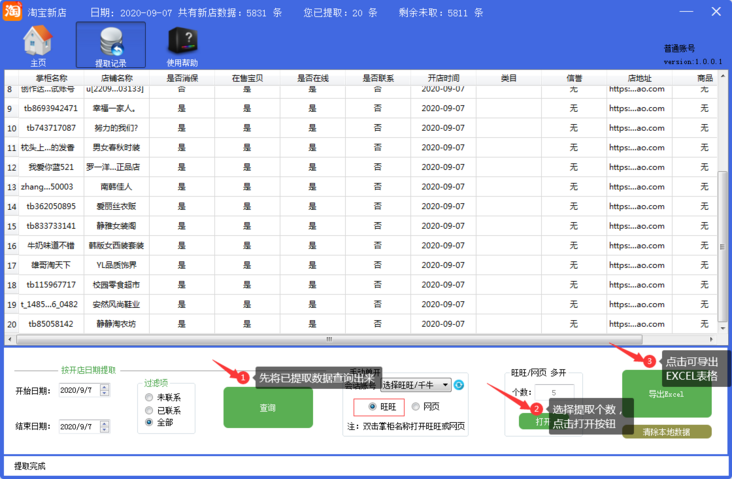Open the 使用帮助 help icon

coord(182,45)
